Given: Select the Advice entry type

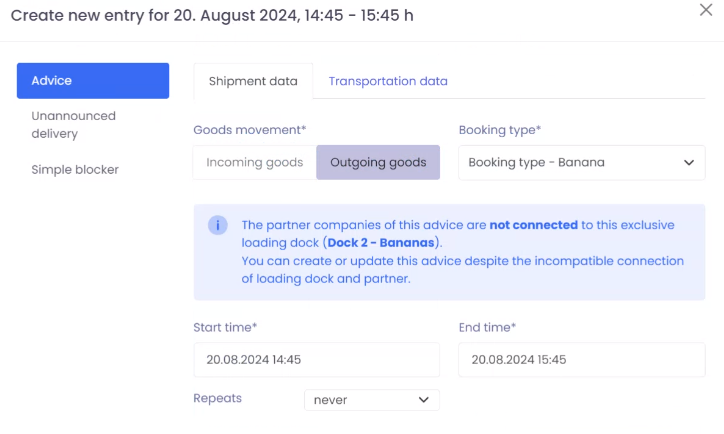Looking at the screenshot, I should pos(93,81).
